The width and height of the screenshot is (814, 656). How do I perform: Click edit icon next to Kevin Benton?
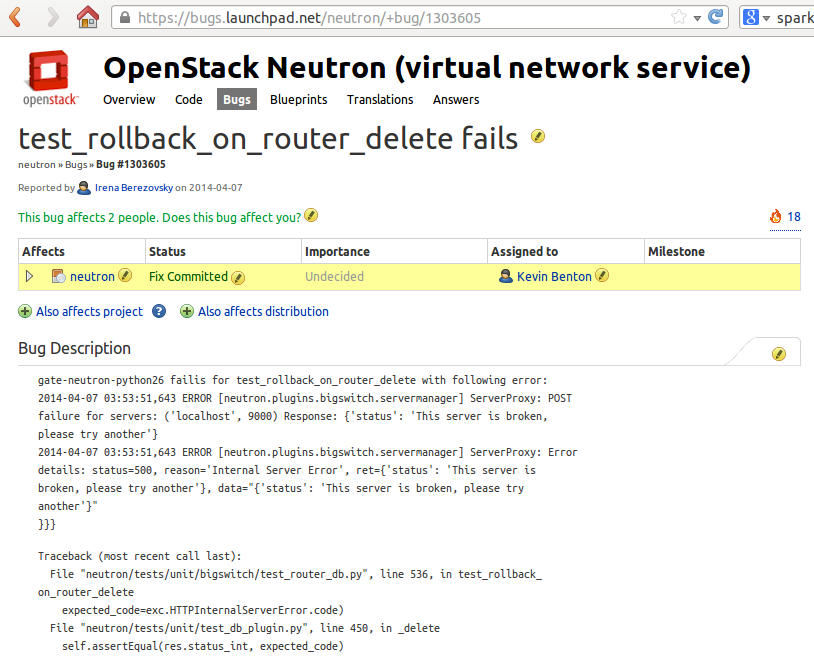[602, 276]
